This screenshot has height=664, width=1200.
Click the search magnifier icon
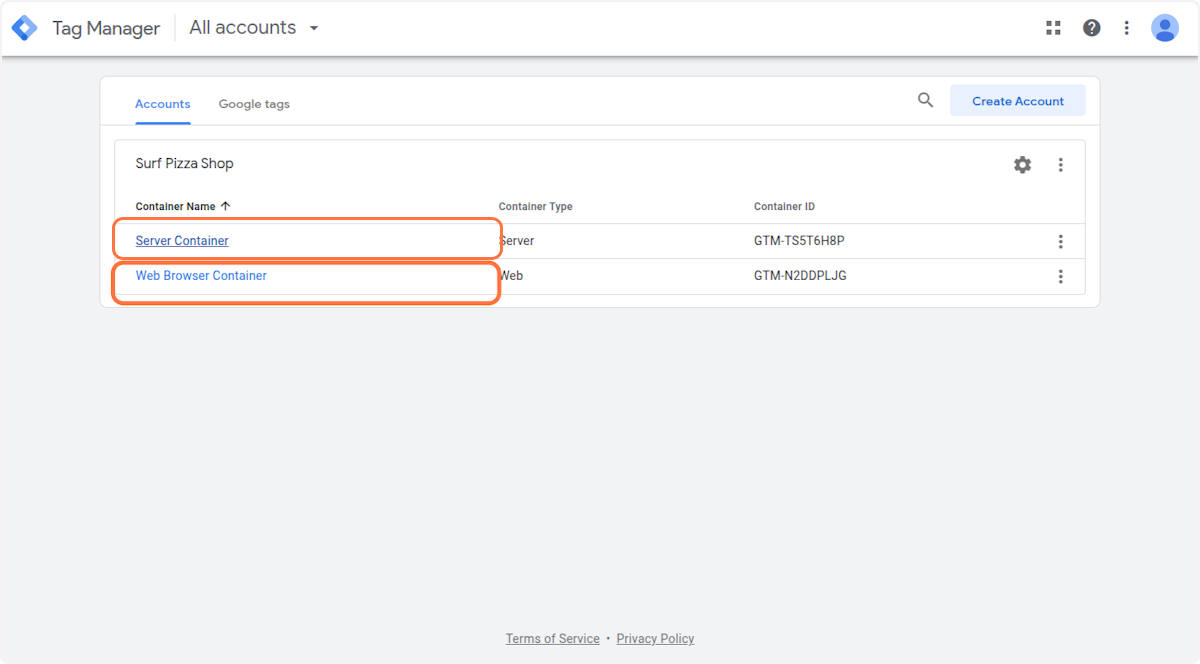pyautogui.click(x=926, y=100)
